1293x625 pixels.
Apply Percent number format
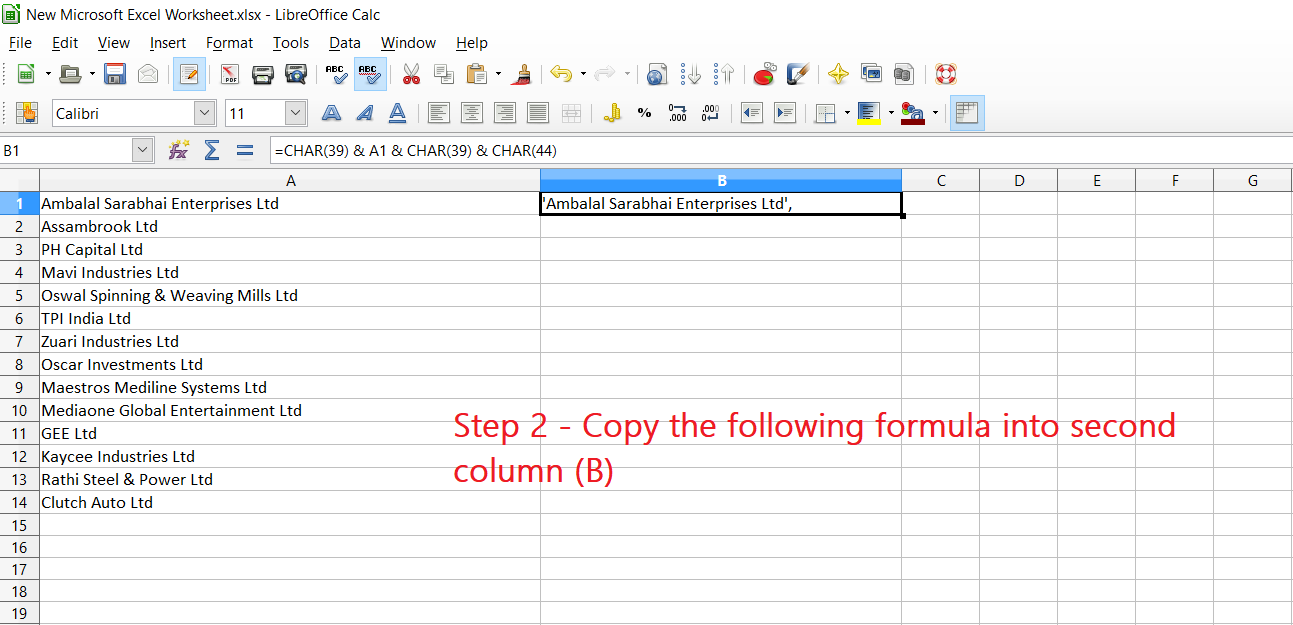tap(645, 113)
